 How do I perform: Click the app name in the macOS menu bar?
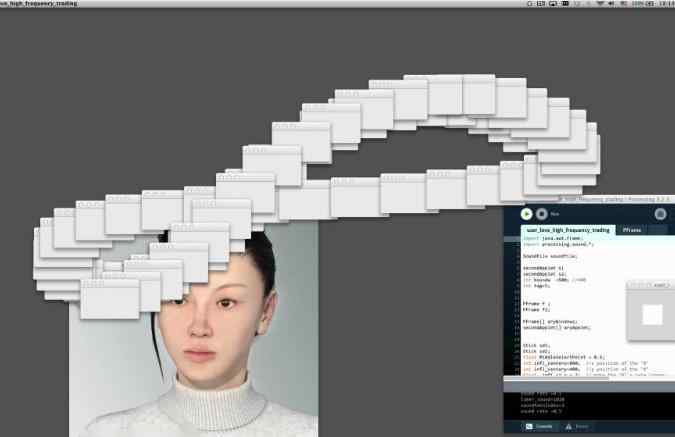click(x=38, y=3)
